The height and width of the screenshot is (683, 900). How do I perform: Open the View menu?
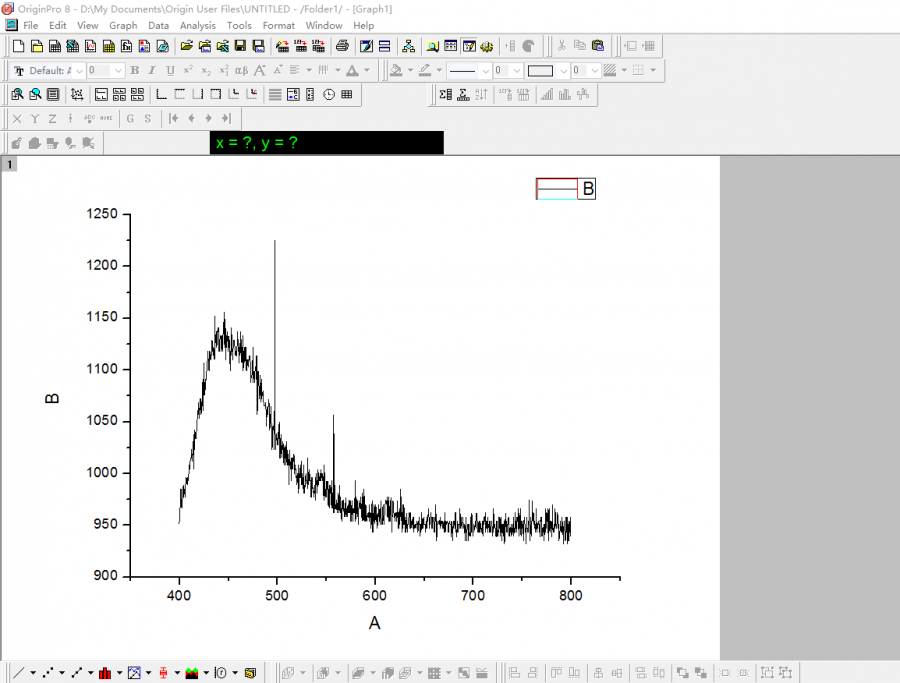(88, 25)
